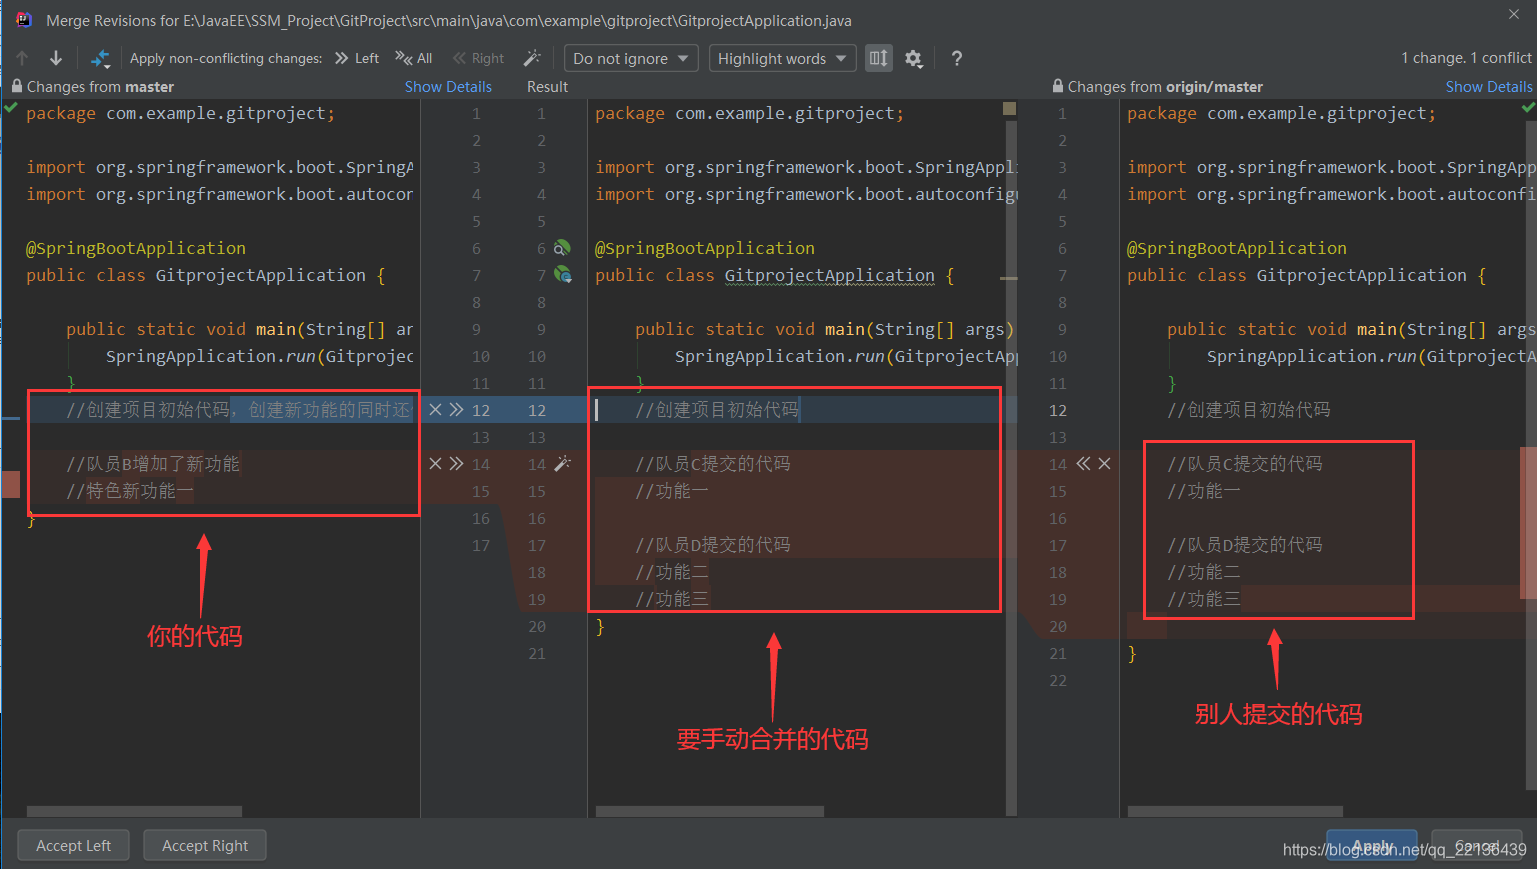Click the green checkmark in the right pane
This screenshot has height=869, width=1537.
click(1528, 107)
